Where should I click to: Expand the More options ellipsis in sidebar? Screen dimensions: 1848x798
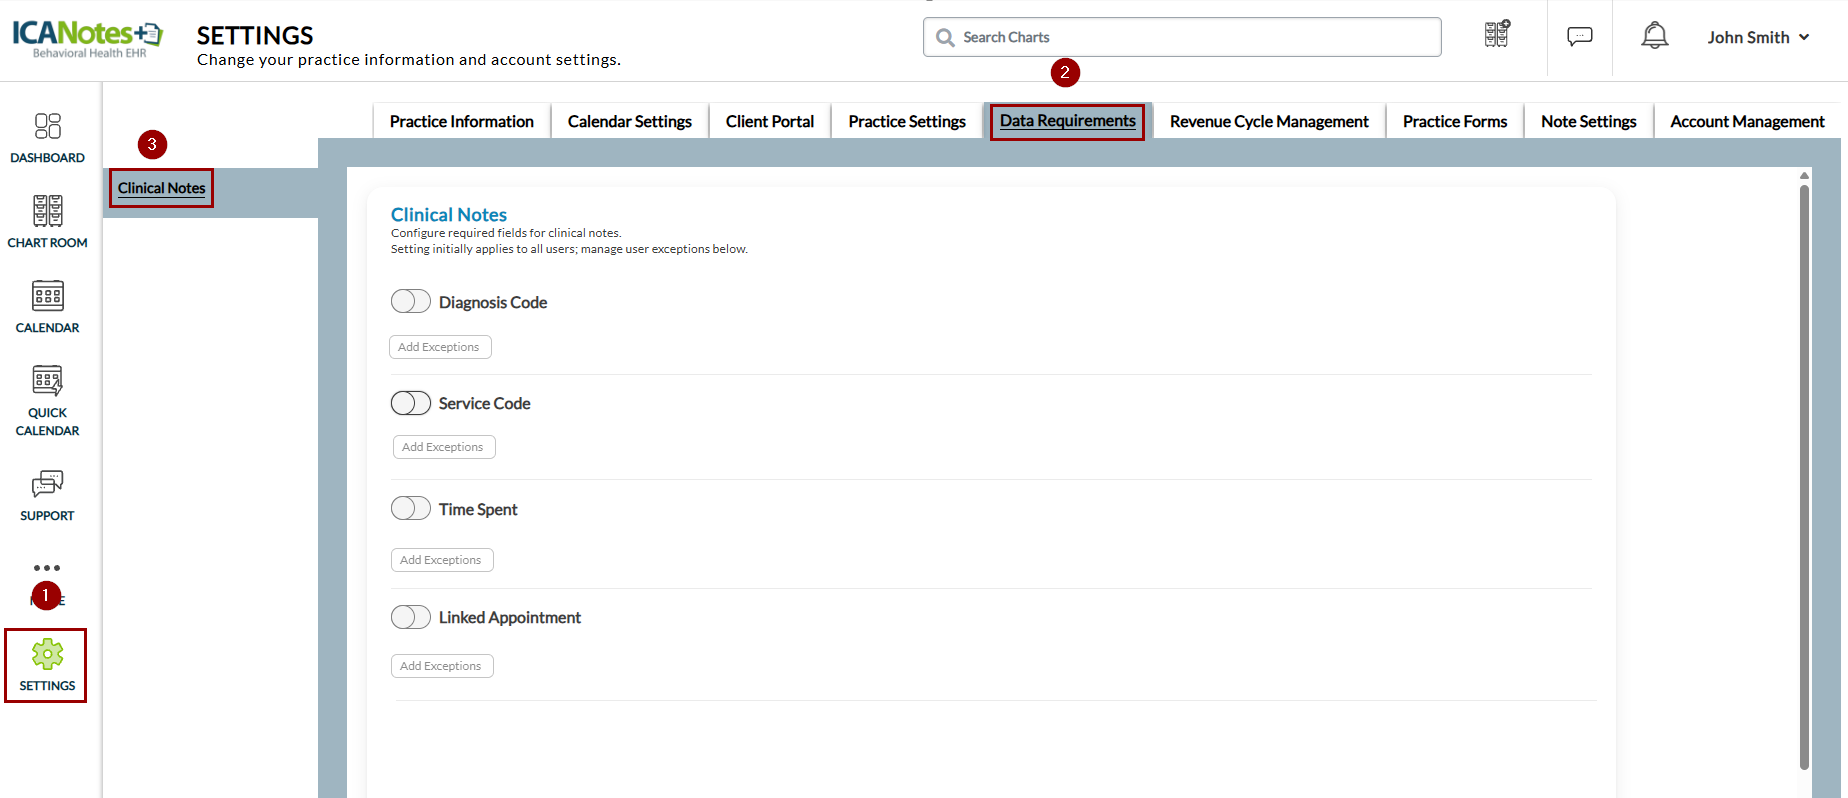click(47, 568)
